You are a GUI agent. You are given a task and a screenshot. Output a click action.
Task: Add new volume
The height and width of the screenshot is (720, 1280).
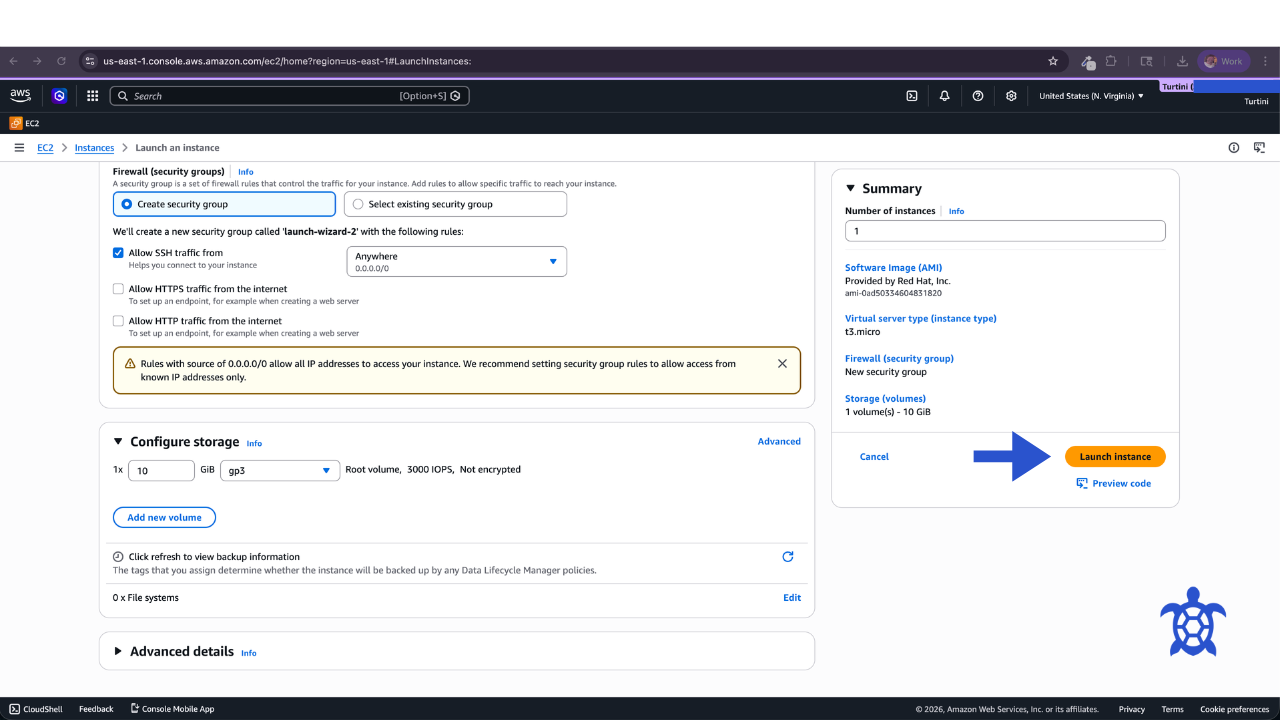coord(164,518)
